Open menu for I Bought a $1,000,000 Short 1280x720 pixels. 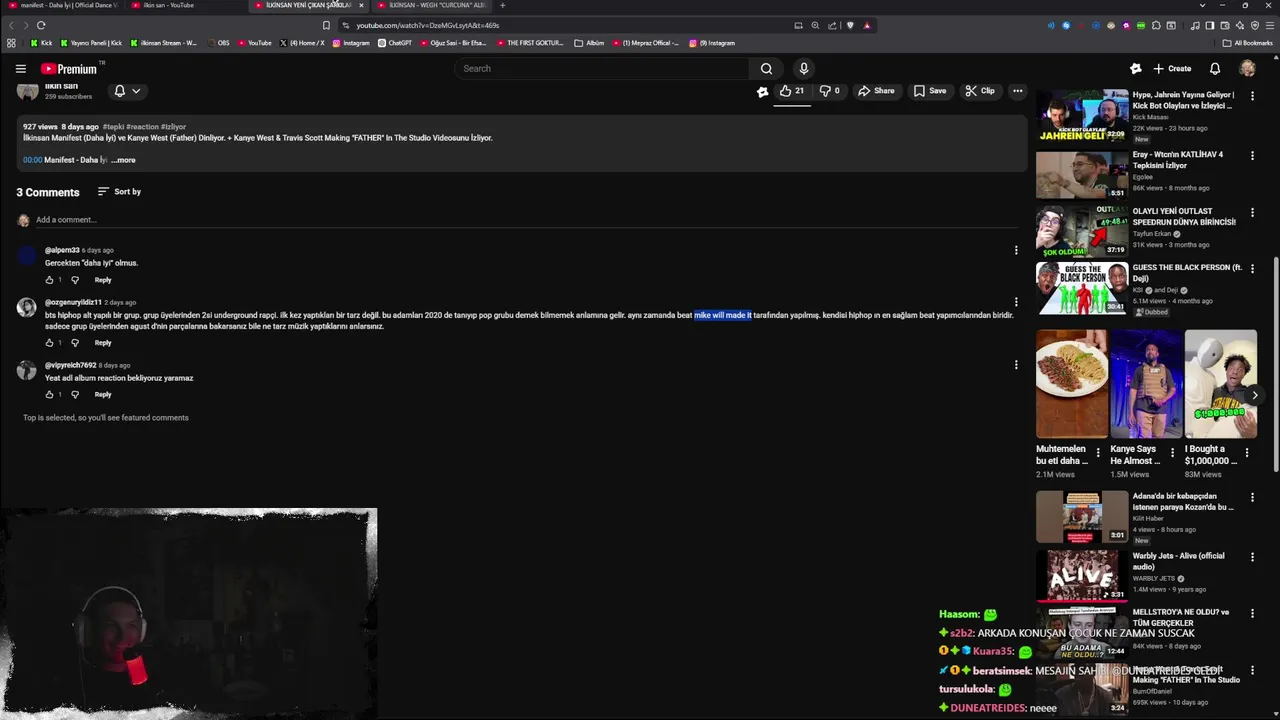click(1247, 455)
